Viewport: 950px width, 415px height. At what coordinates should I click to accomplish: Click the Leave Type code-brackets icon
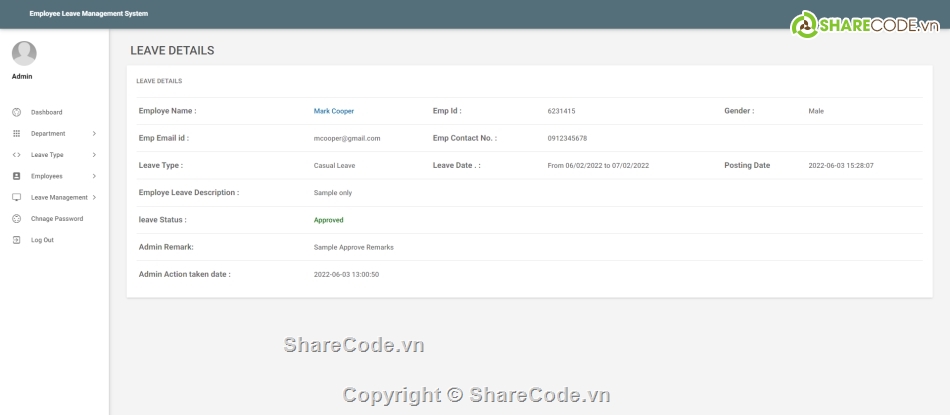tap(16, 155)
